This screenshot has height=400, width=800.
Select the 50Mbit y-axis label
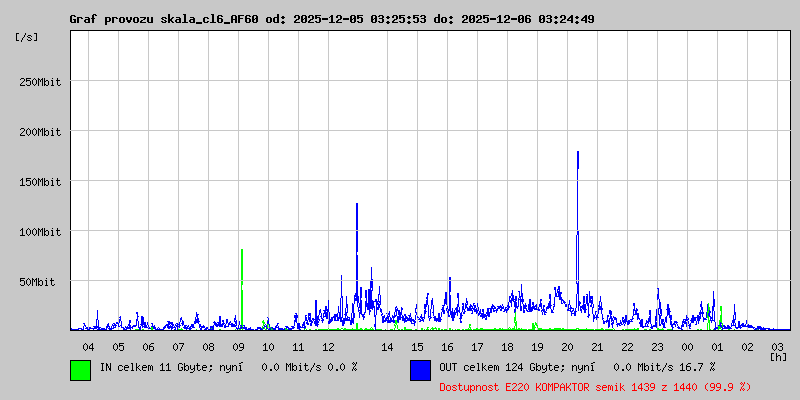point(44,282)
